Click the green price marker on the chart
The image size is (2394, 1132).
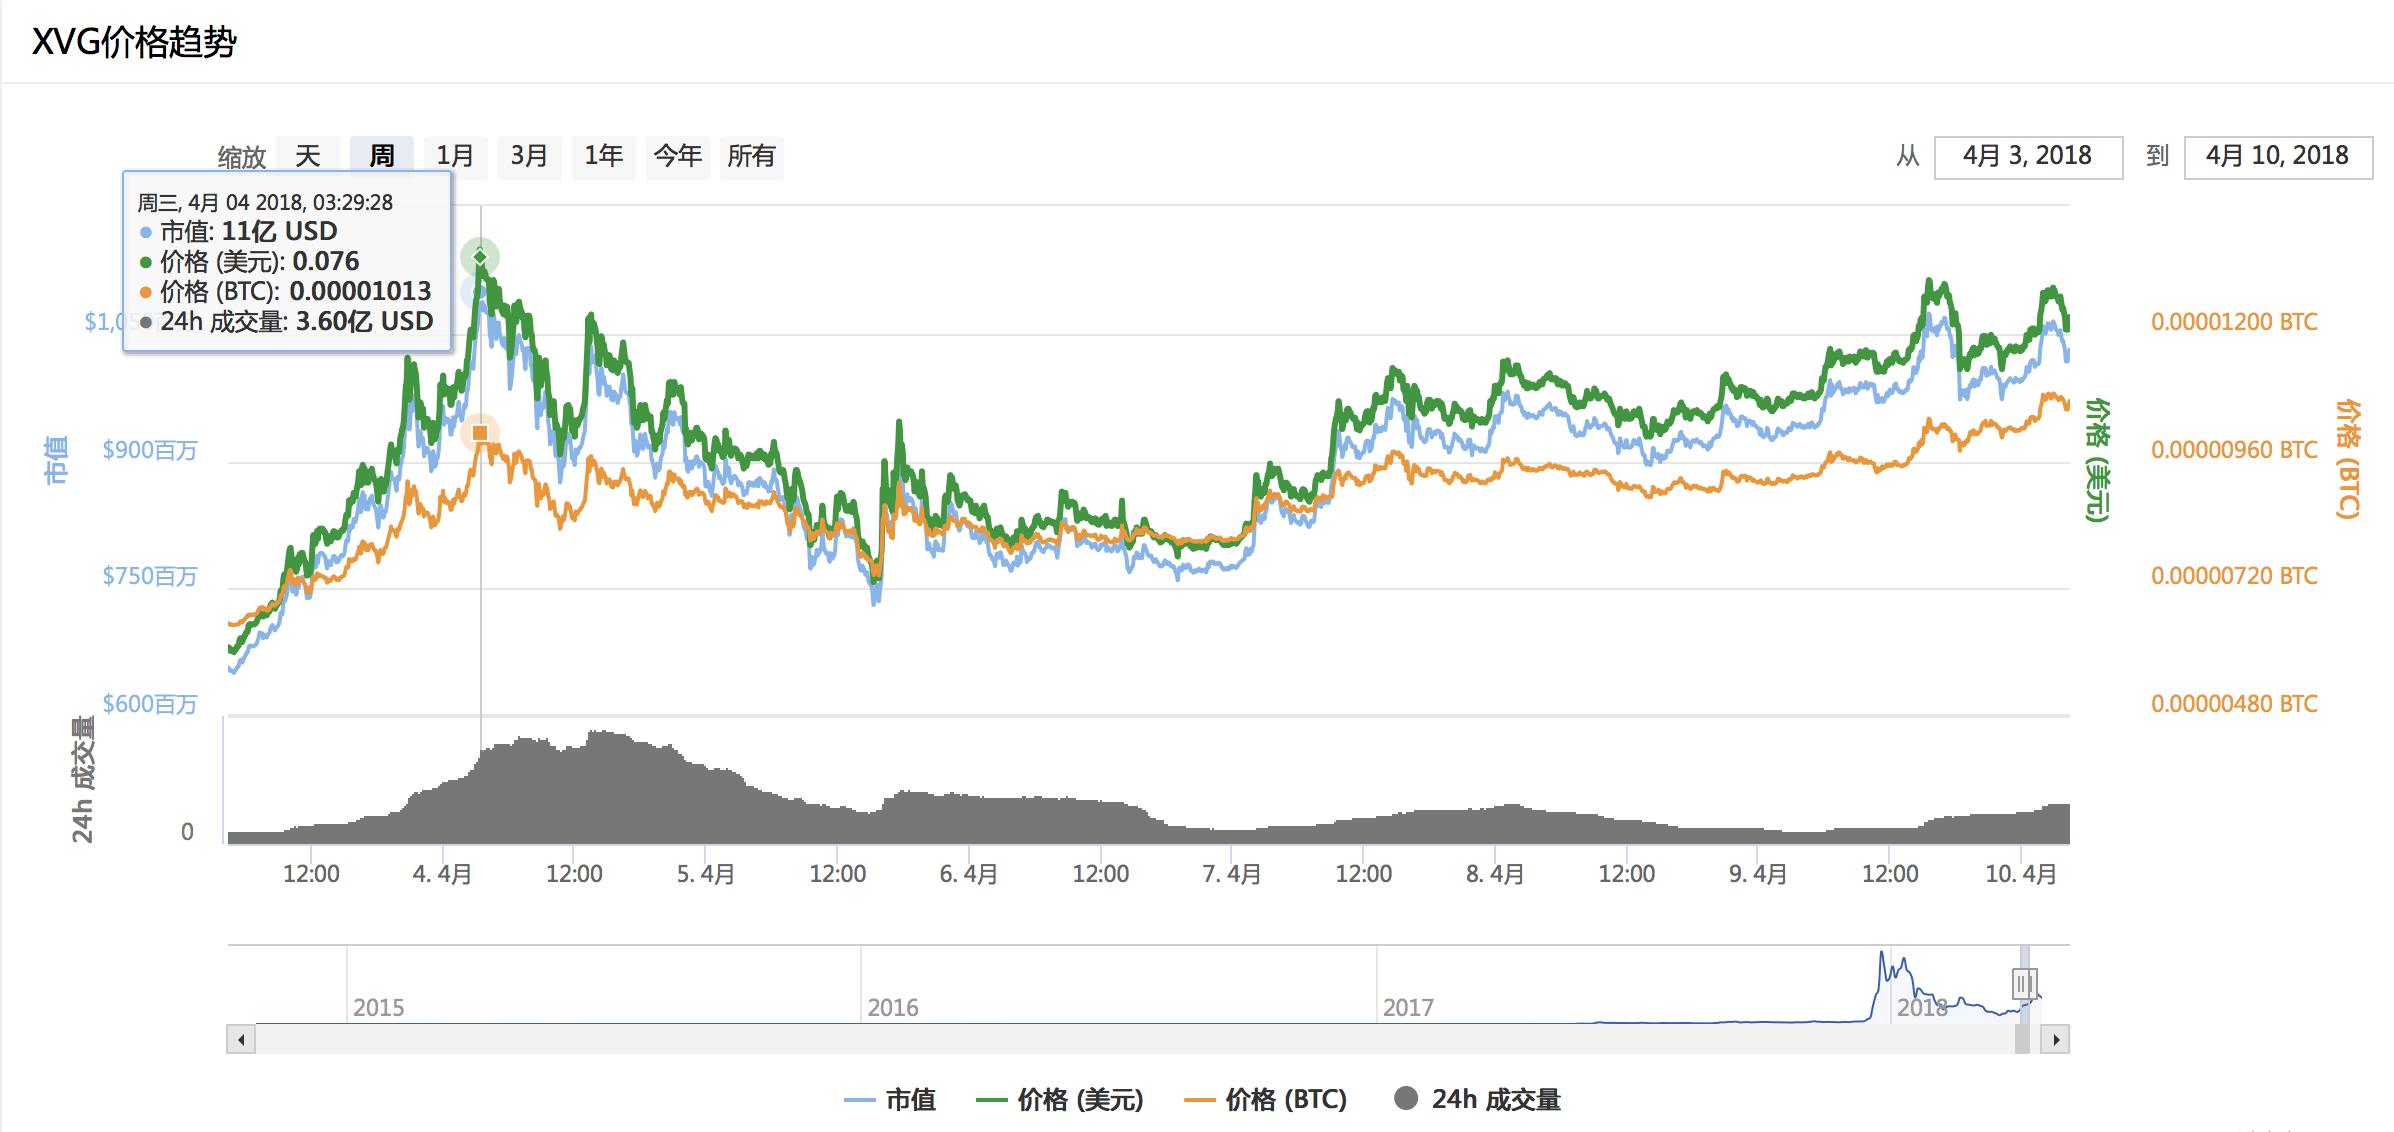click(480, 257)
